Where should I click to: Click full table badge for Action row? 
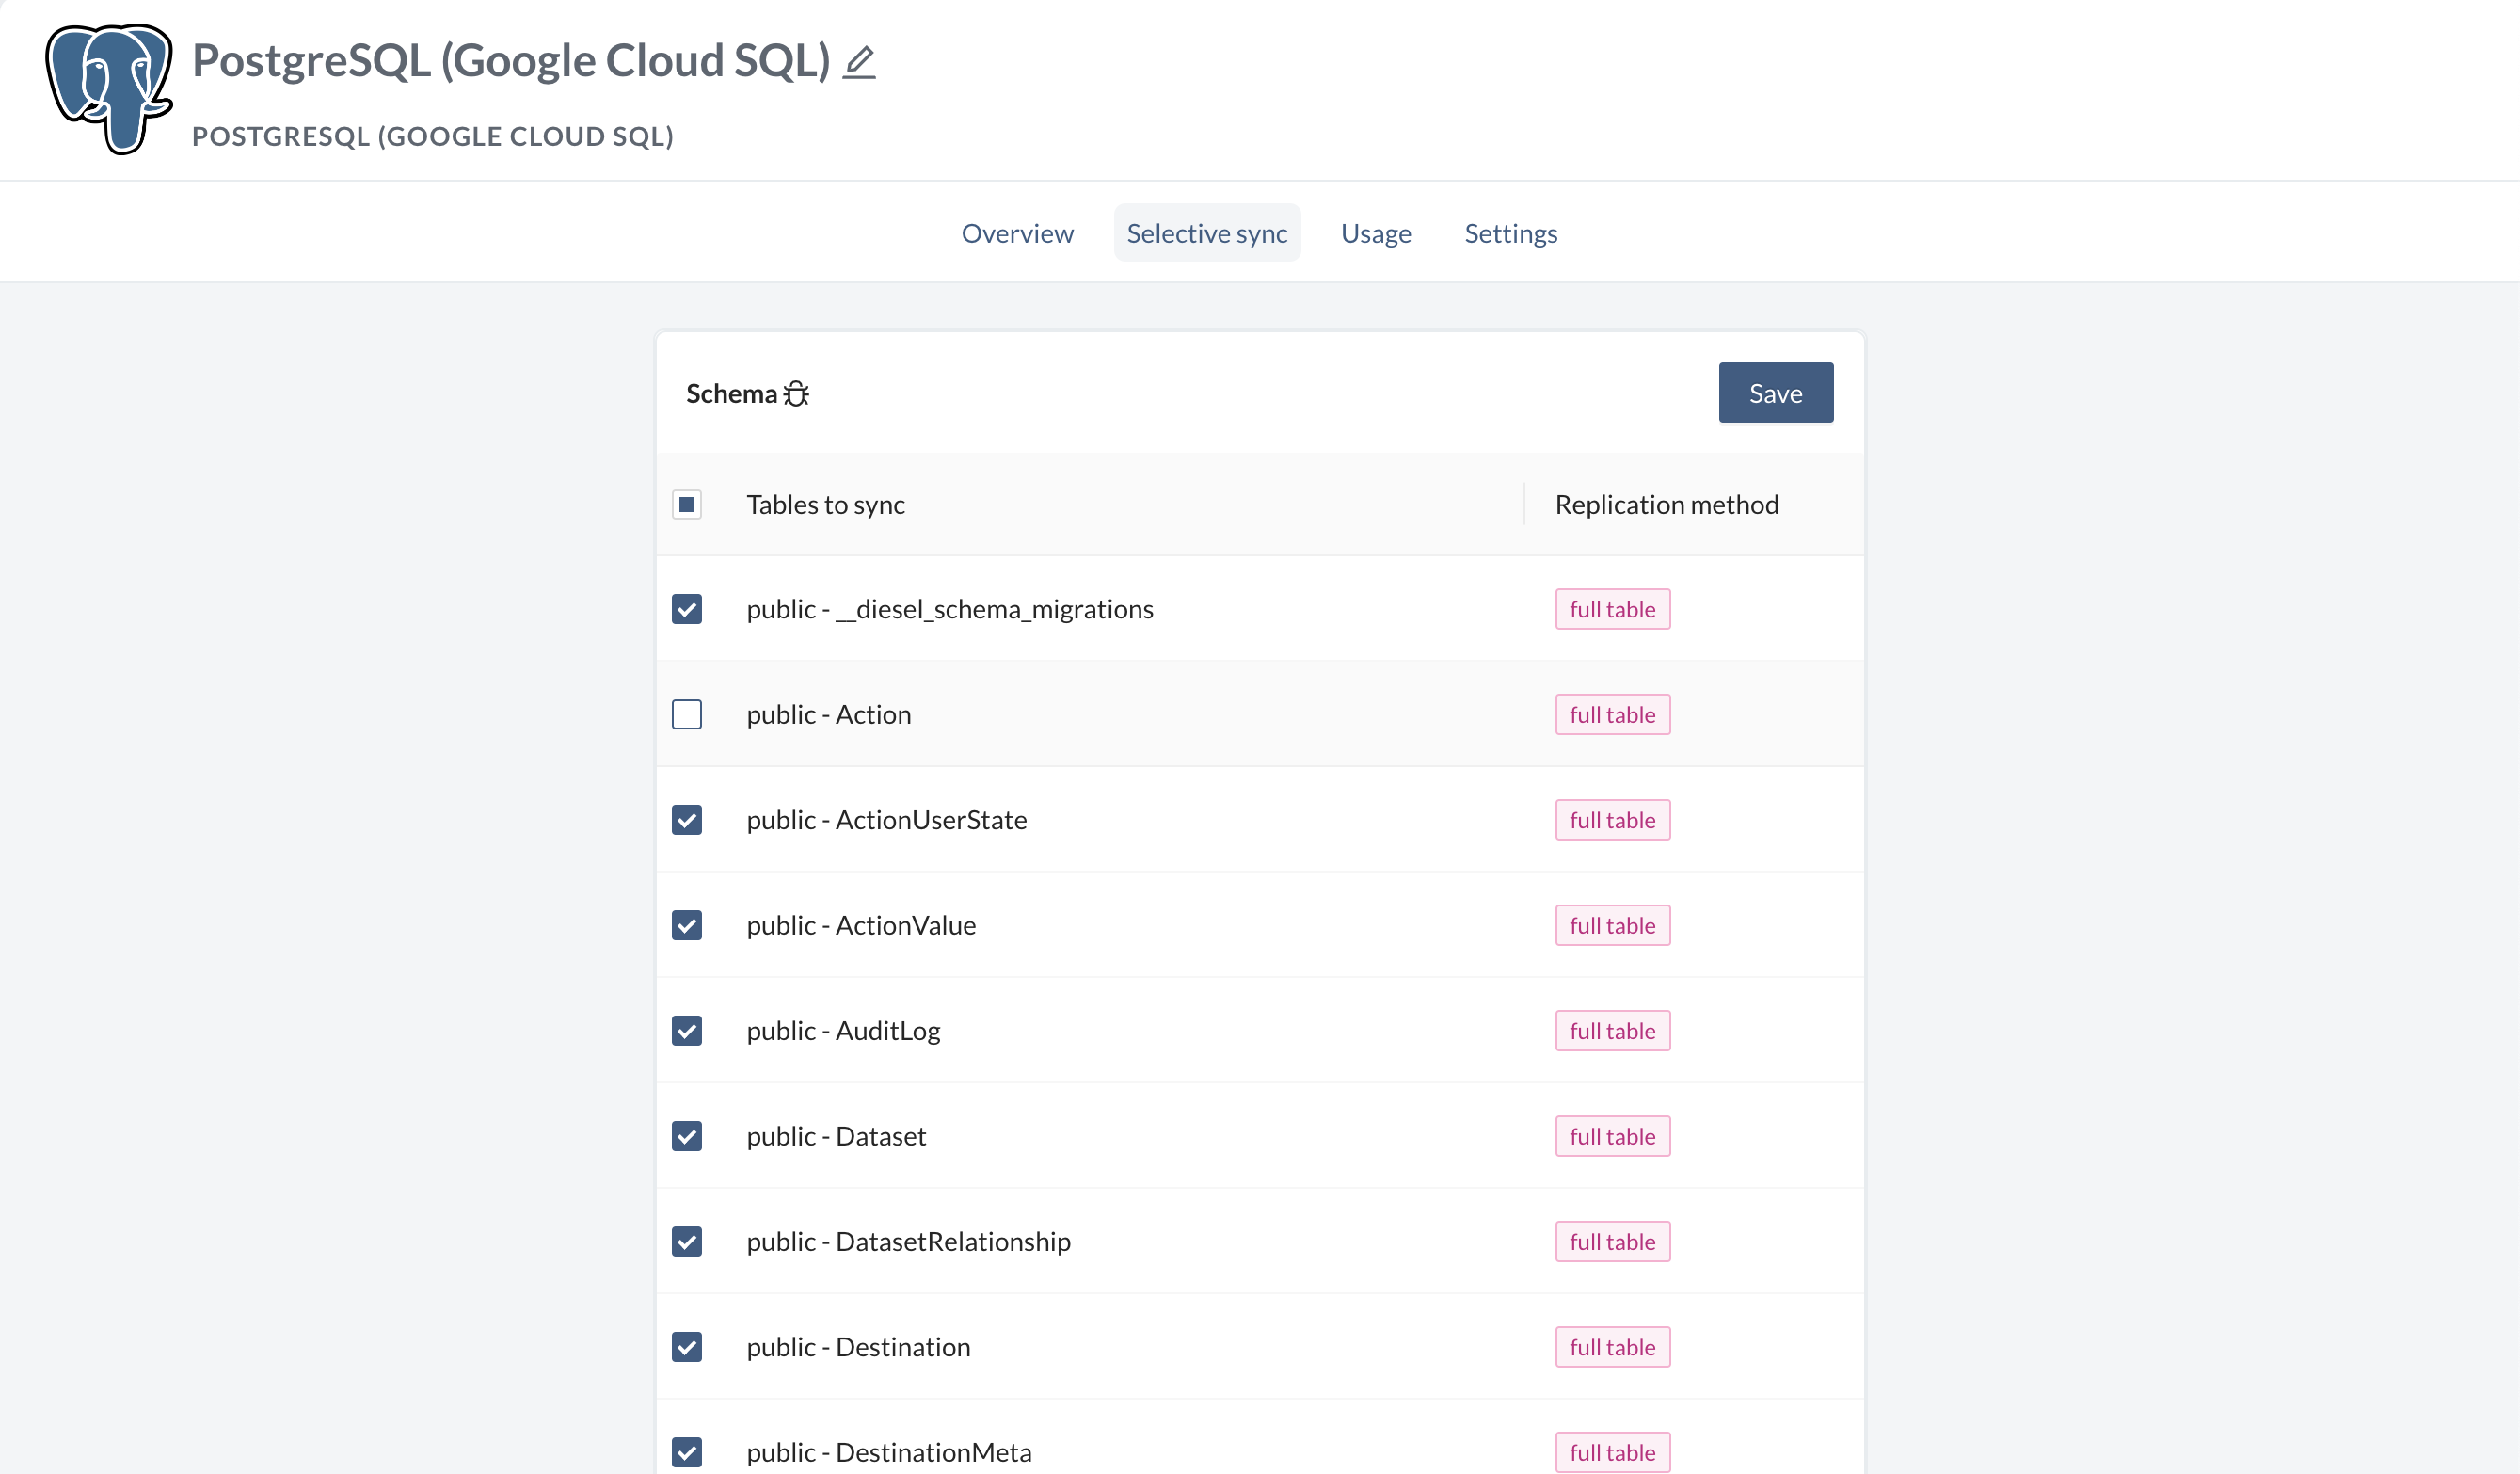click(1613, 715)
